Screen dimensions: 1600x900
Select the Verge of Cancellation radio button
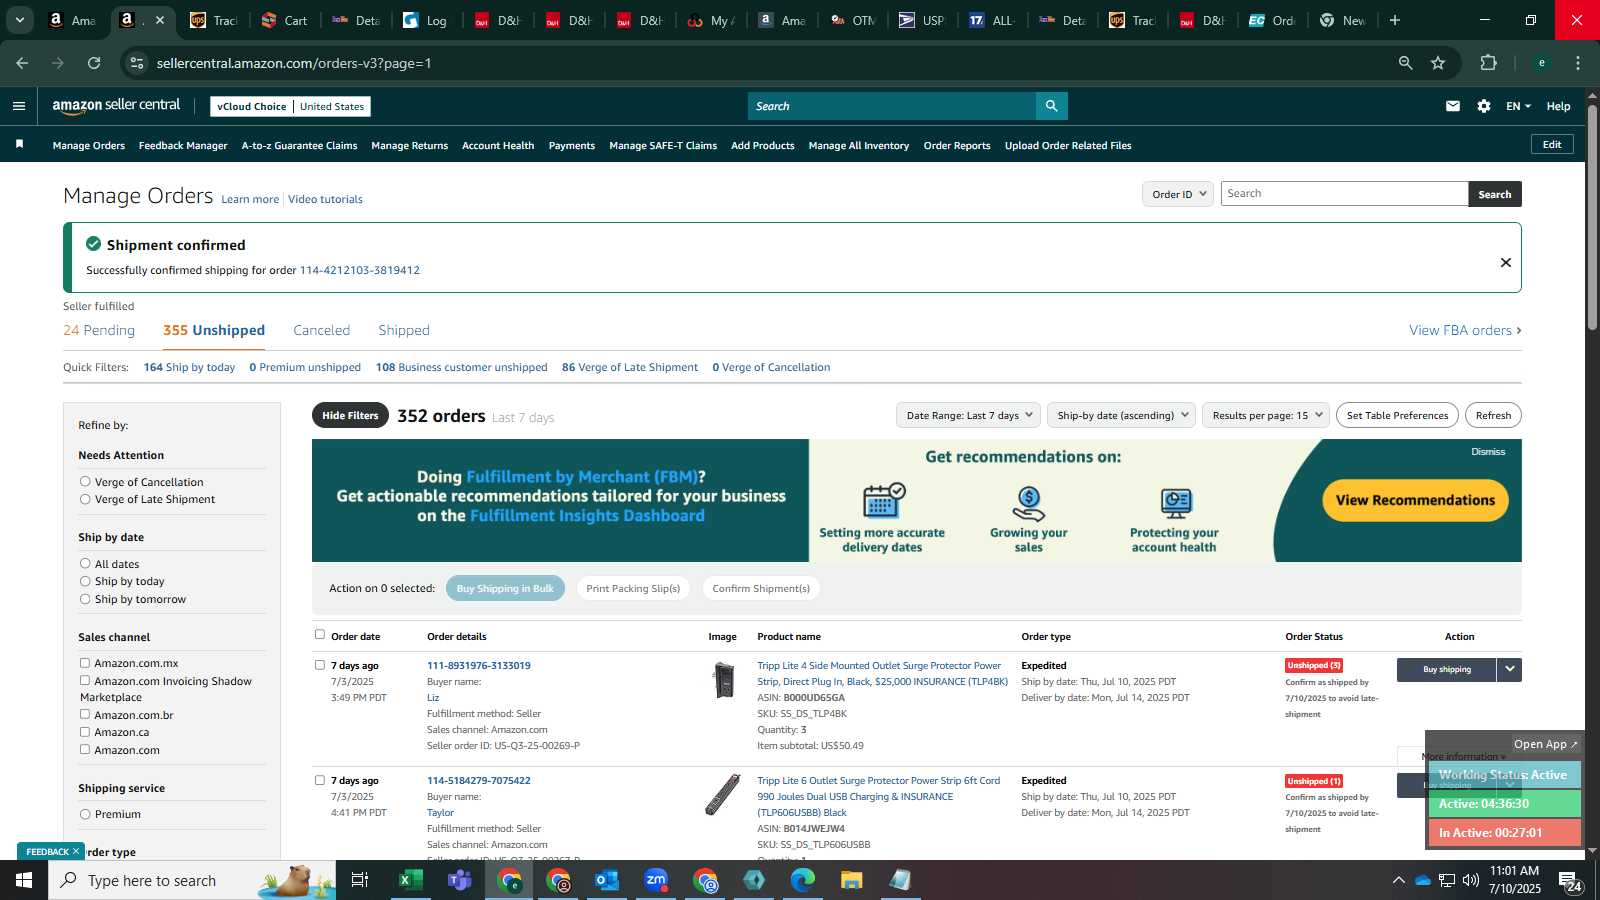click(85, 481)
